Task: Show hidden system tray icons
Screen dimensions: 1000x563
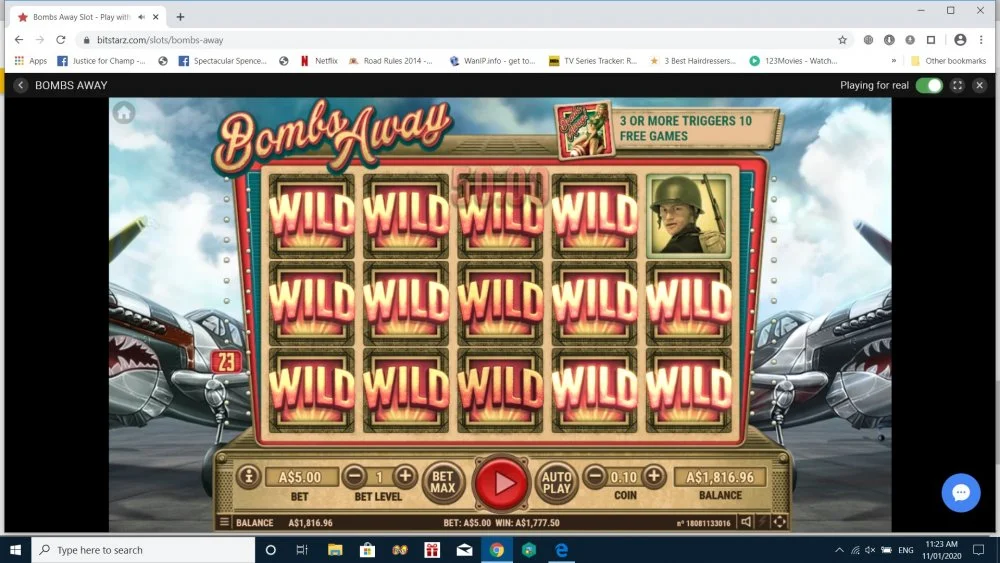Action: (839, 550)
